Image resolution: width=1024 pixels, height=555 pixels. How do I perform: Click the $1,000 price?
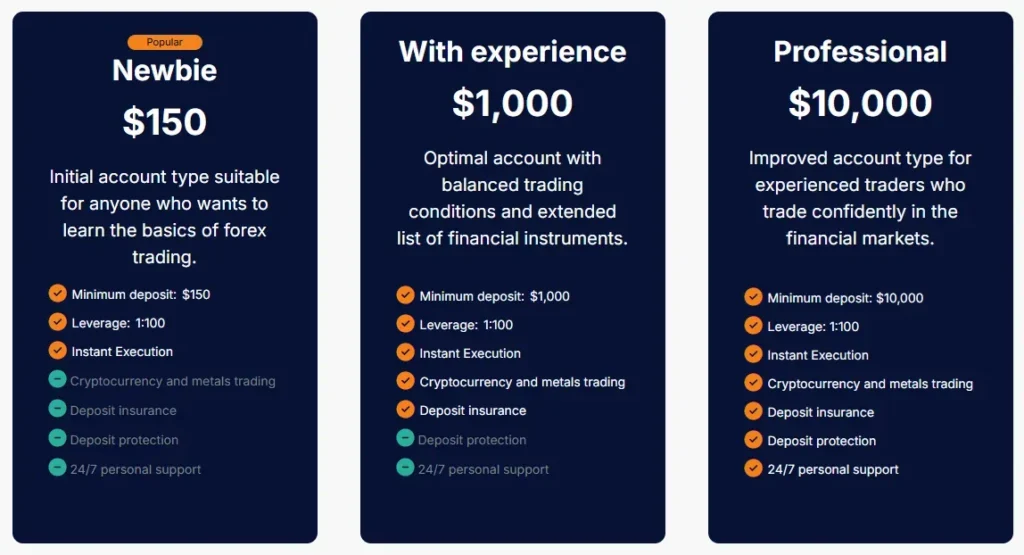pyautogui.click(x=512, y=104)
